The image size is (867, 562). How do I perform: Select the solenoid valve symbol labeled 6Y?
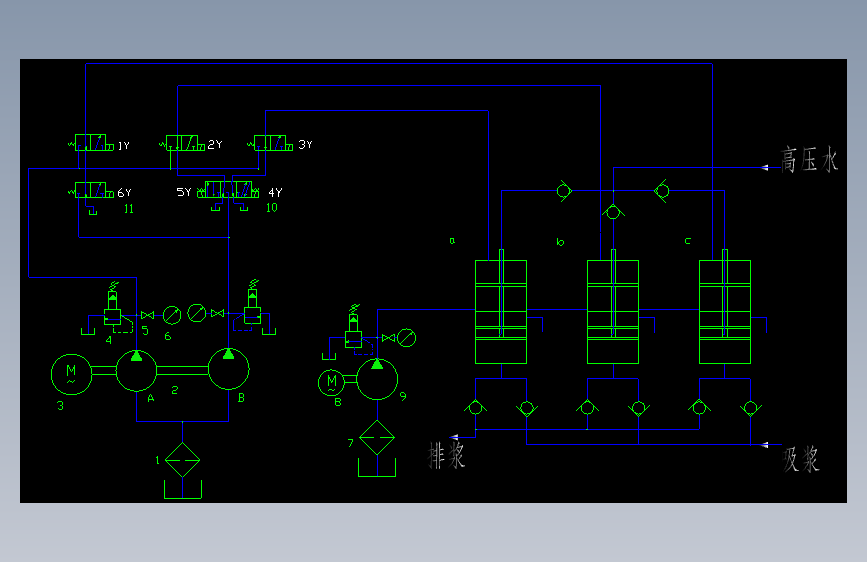[x=91, y=190]
